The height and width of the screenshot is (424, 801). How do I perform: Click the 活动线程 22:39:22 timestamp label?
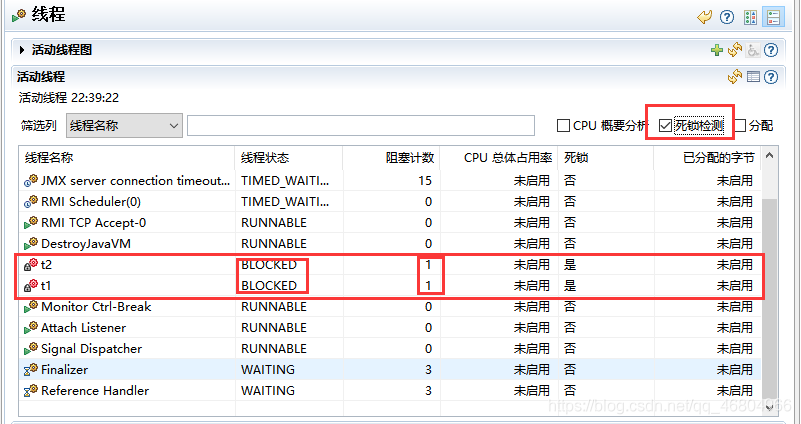[69, 98]
